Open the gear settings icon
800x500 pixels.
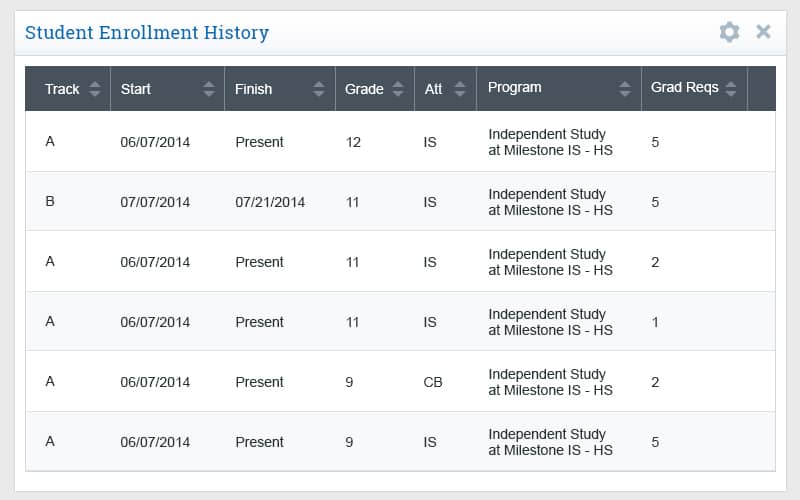point(729,32)
